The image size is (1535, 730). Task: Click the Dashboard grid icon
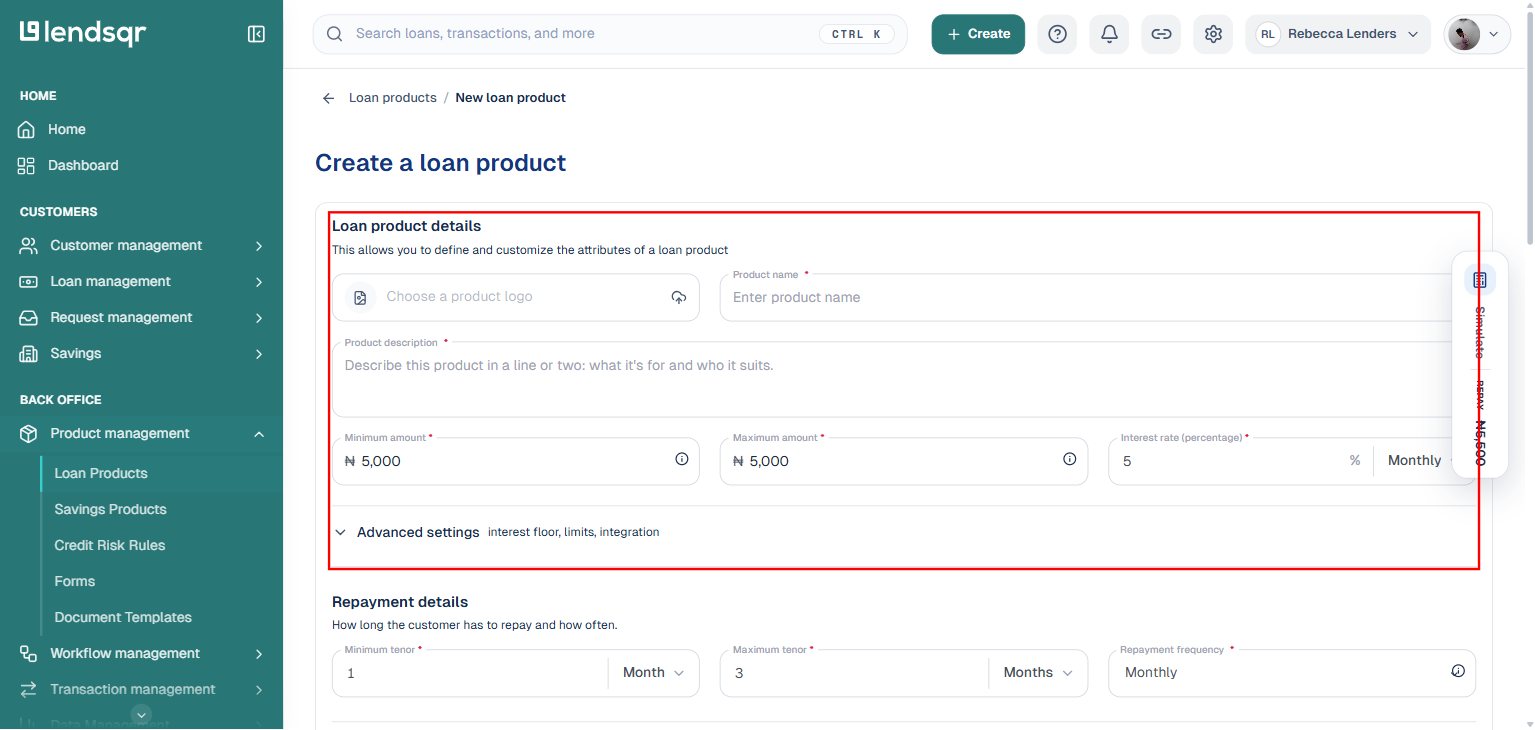(27, 166)
